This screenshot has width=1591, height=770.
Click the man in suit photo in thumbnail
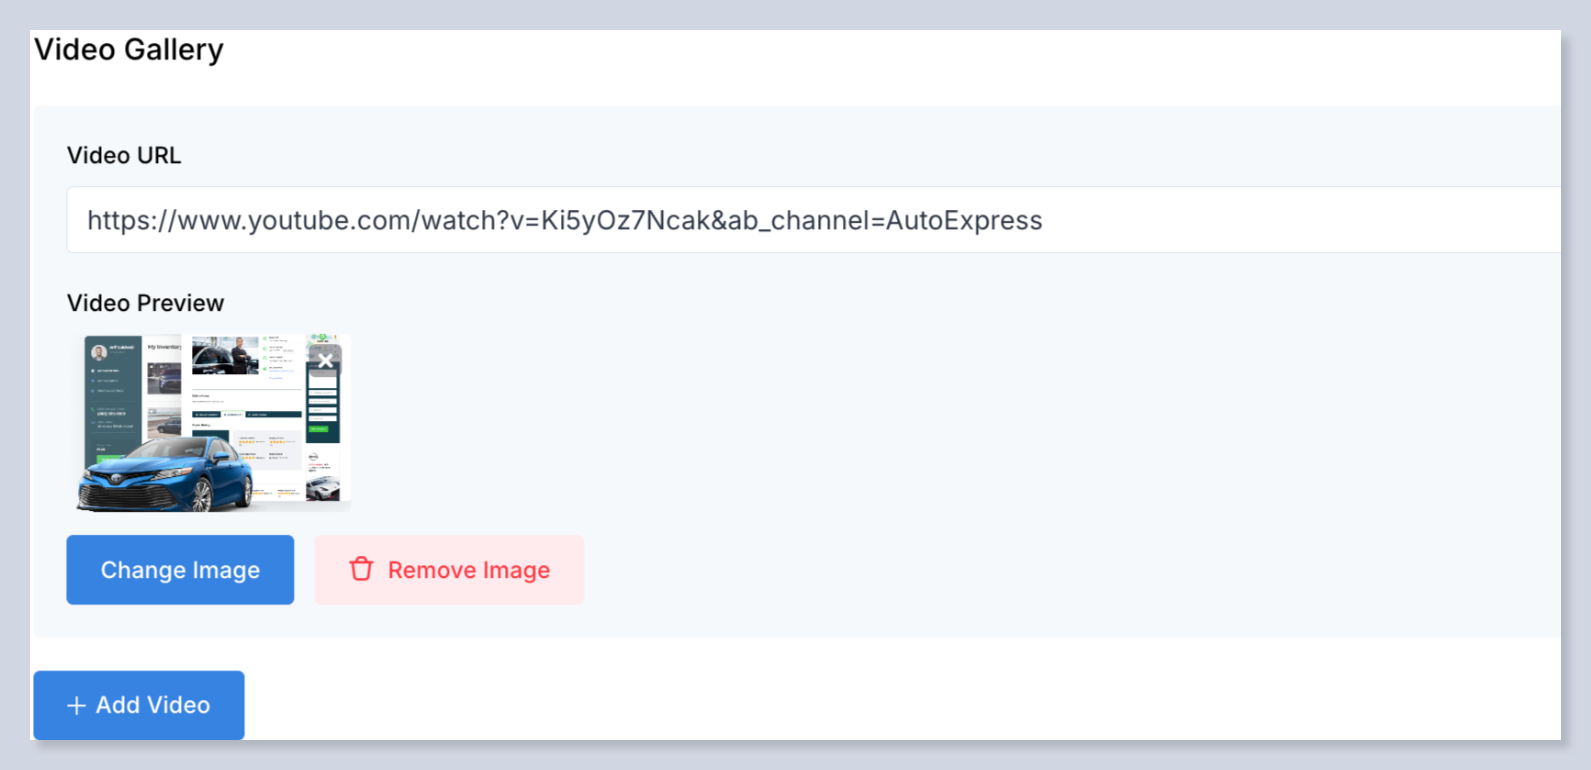tap(241, 354)
